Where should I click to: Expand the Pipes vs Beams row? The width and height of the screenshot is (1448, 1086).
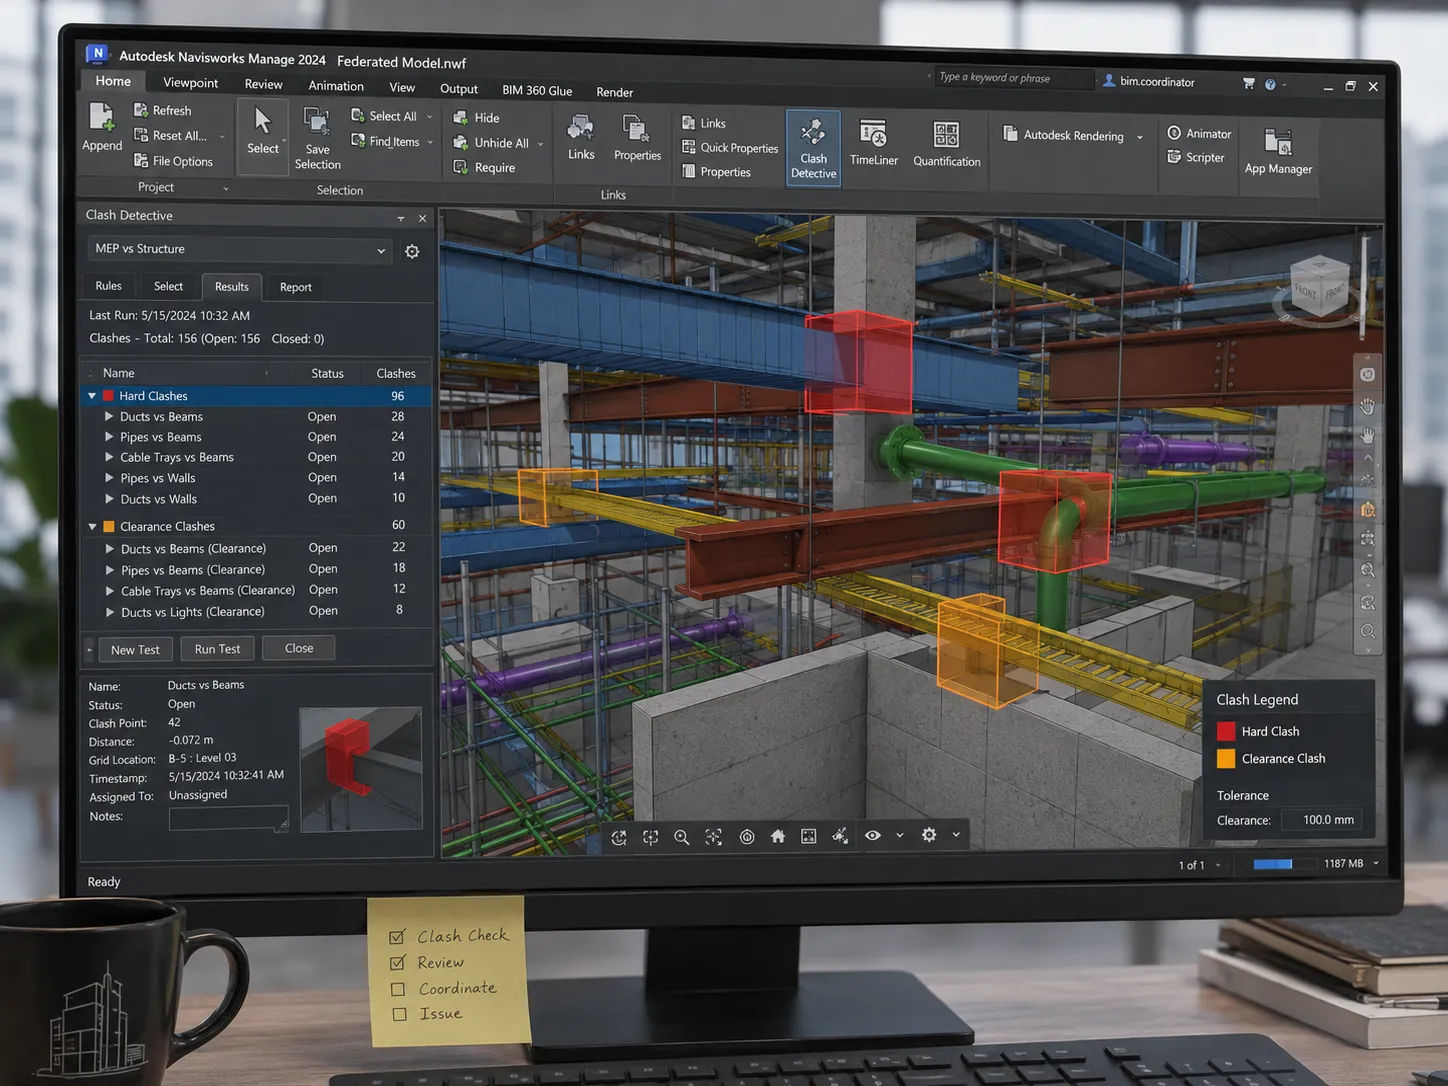[109, 437]
